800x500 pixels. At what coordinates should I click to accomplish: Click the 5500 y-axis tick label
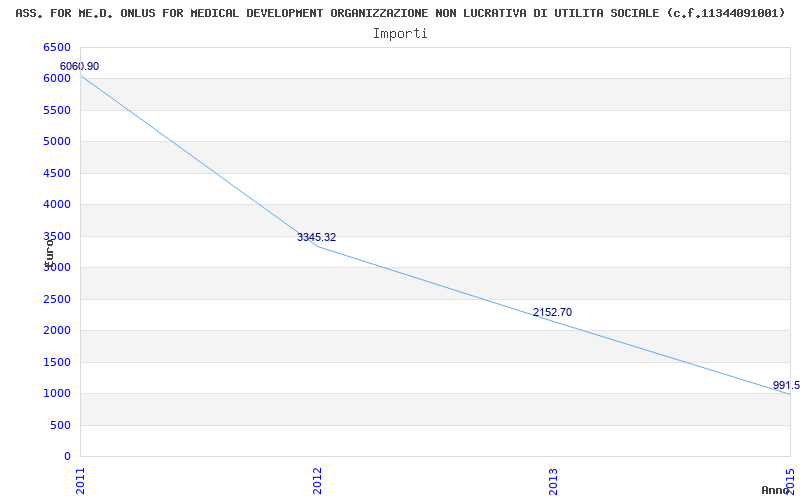point(57,110)
